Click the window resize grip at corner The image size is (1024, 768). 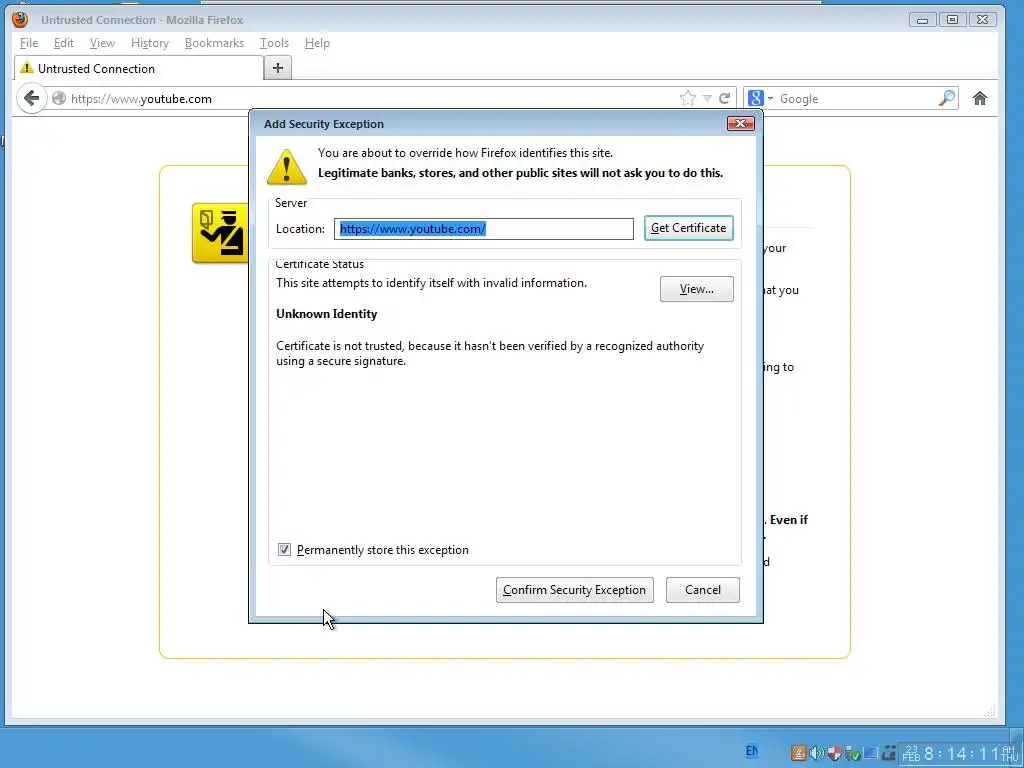click(x=990, y=711)
